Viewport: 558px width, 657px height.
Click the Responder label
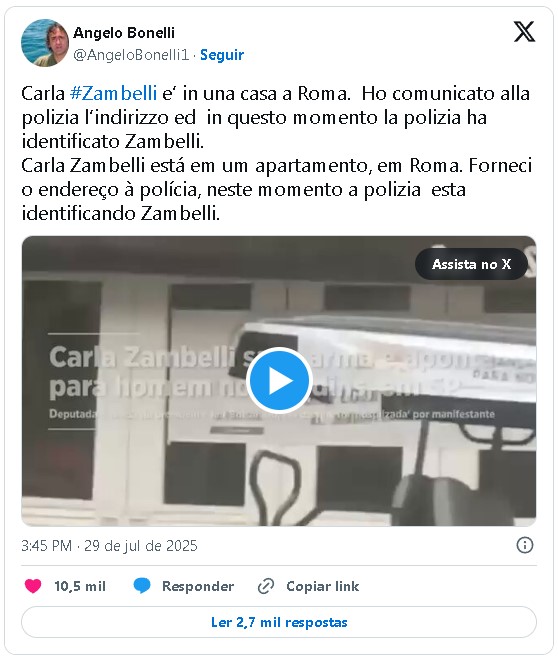click(198, 586)
